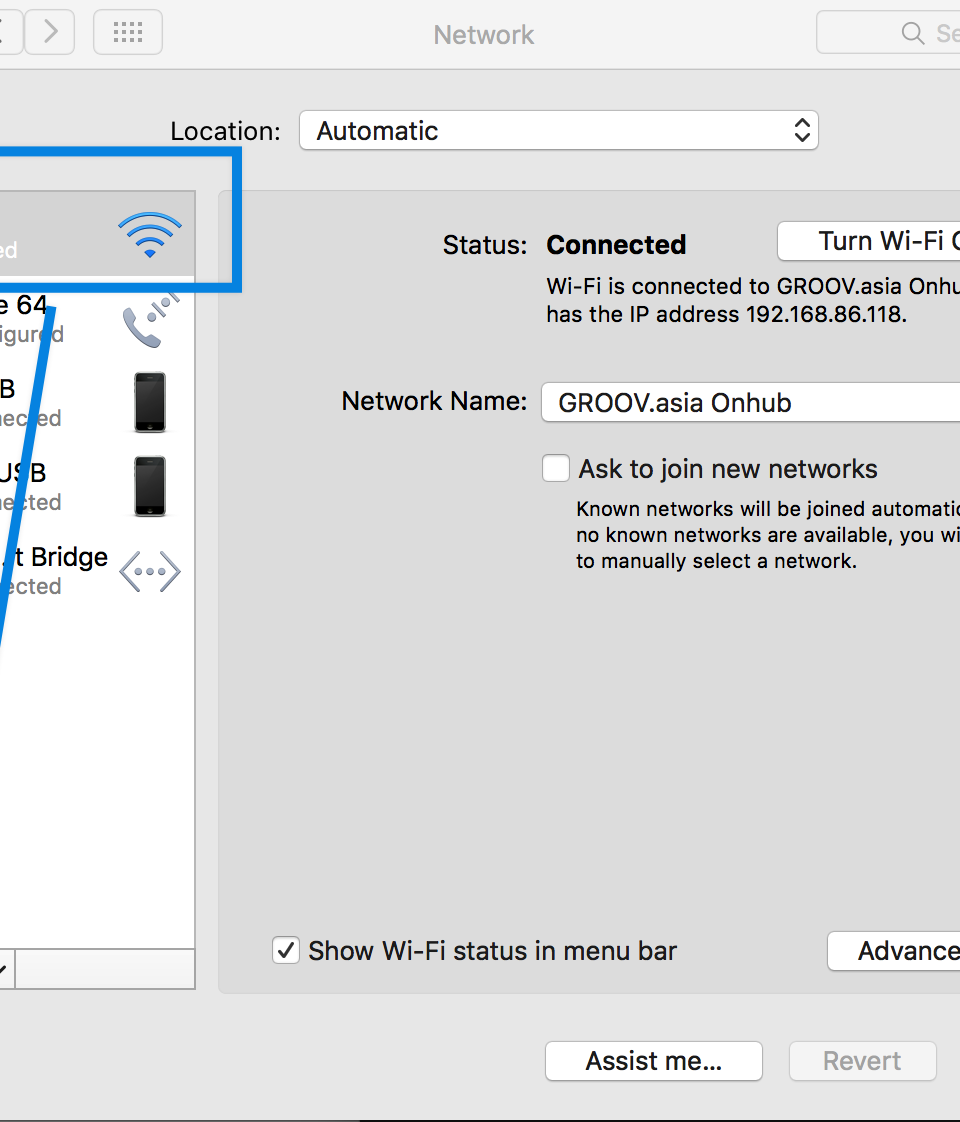This screenshot has width=960, height=1122.
Task: Enable Ask to join new networks
Action: [556, 468]
